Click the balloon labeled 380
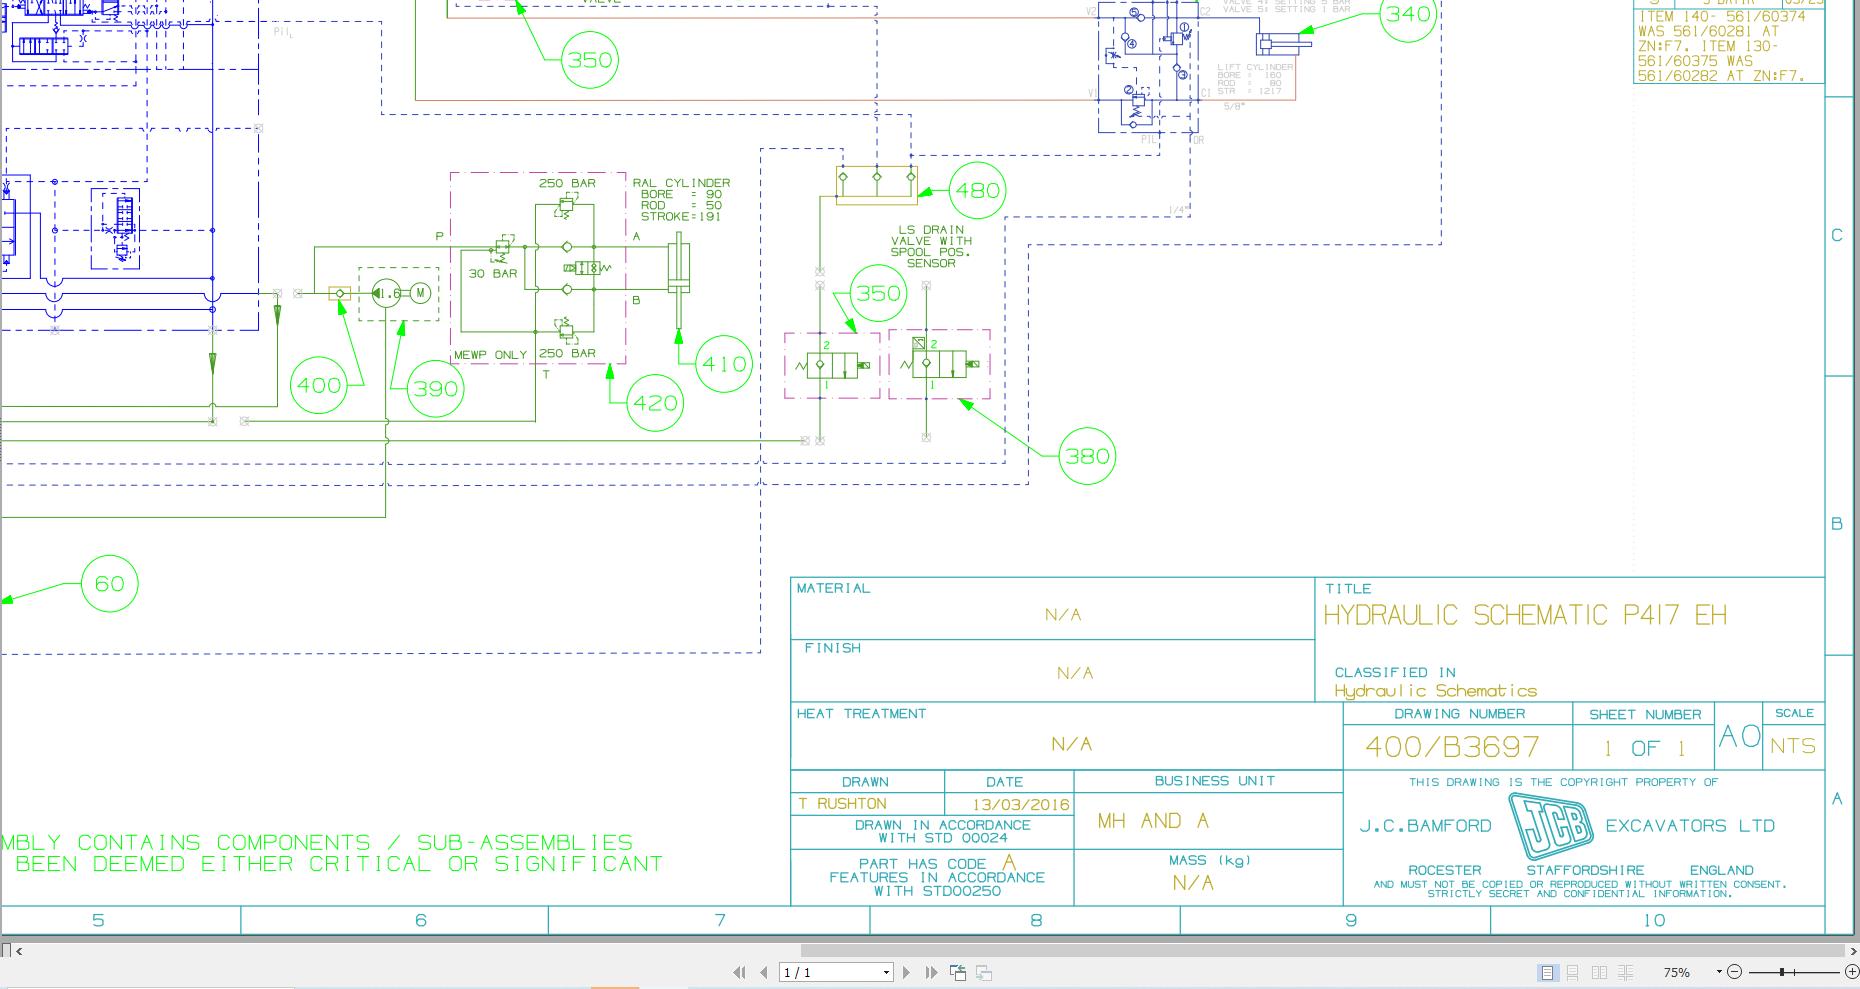Screen dimensions: 1860x989 tap(1087, 456)
